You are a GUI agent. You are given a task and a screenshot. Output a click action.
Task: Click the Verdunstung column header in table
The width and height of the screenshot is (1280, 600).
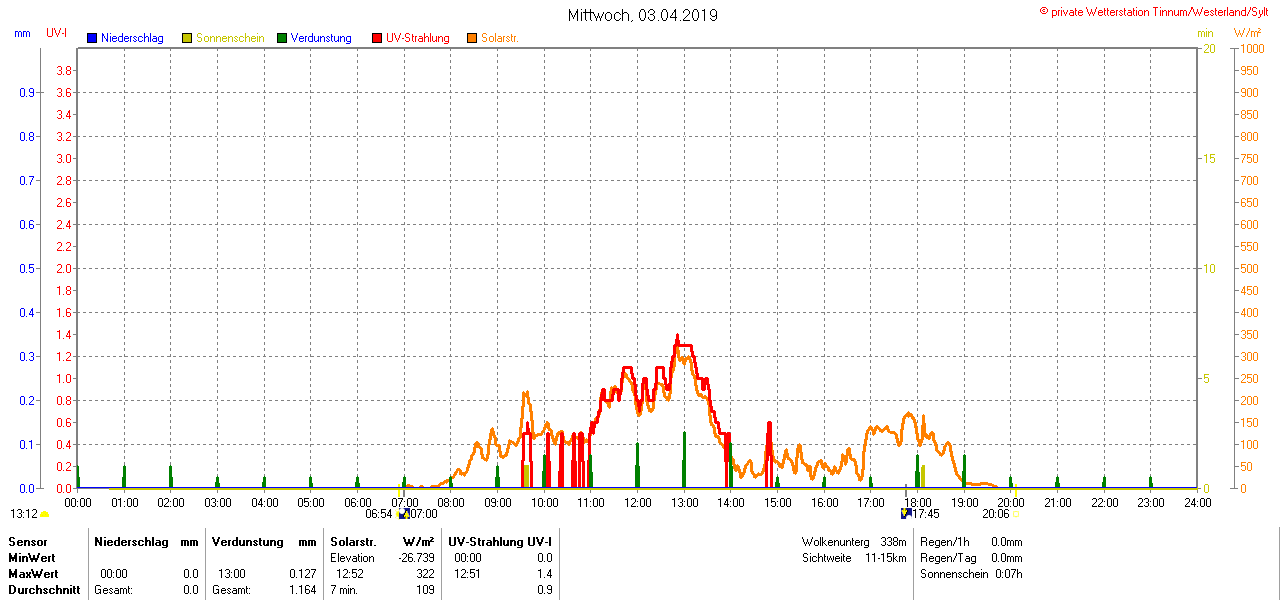[246, 541]
